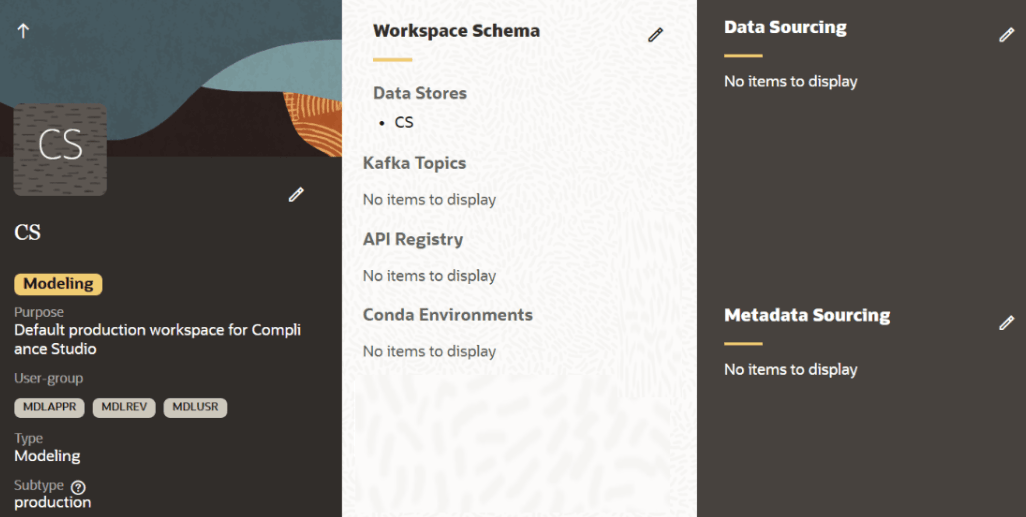Click the Conda Environments heading
Image resolution: width=1026 pixels, height=517 pixels.
click(447, 315)
